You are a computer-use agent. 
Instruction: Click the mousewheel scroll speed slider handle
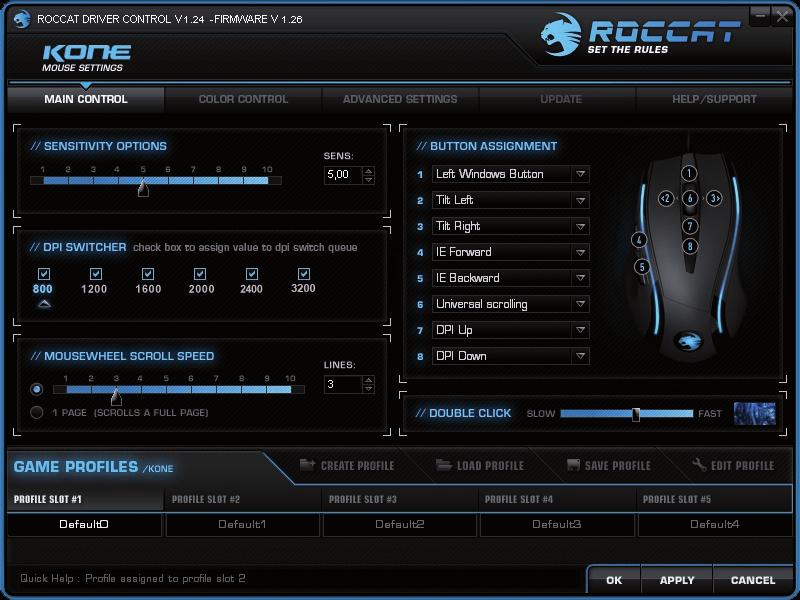[116, 396]
